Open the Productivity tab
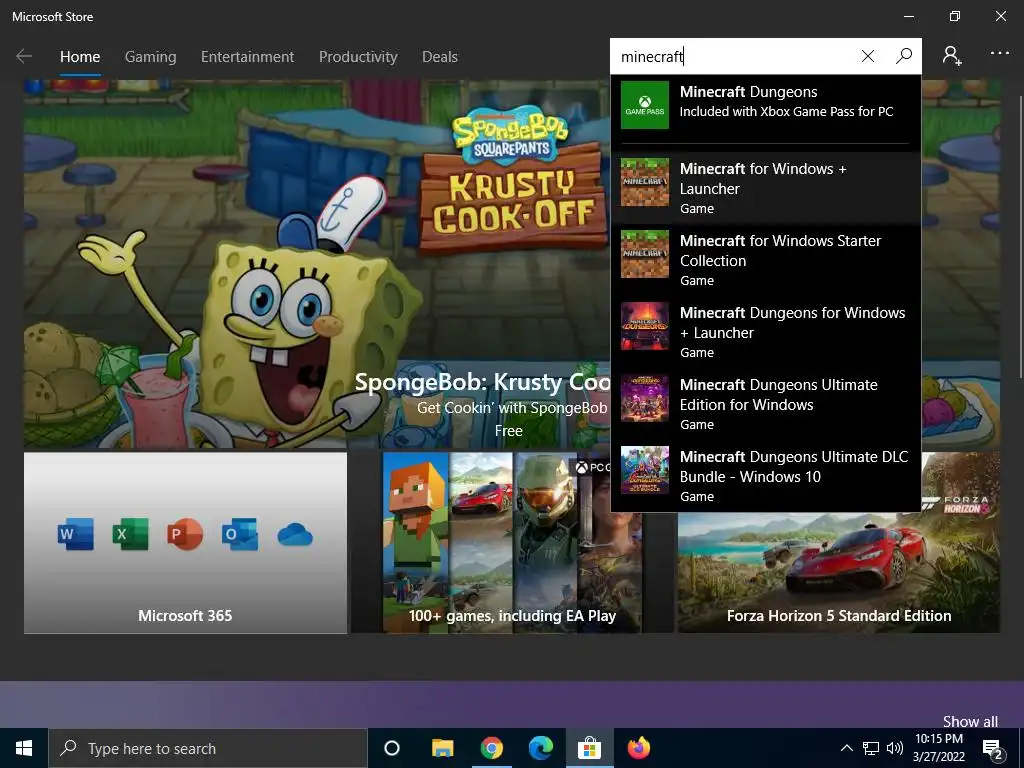1024x768 pixels. coord(358,57)
